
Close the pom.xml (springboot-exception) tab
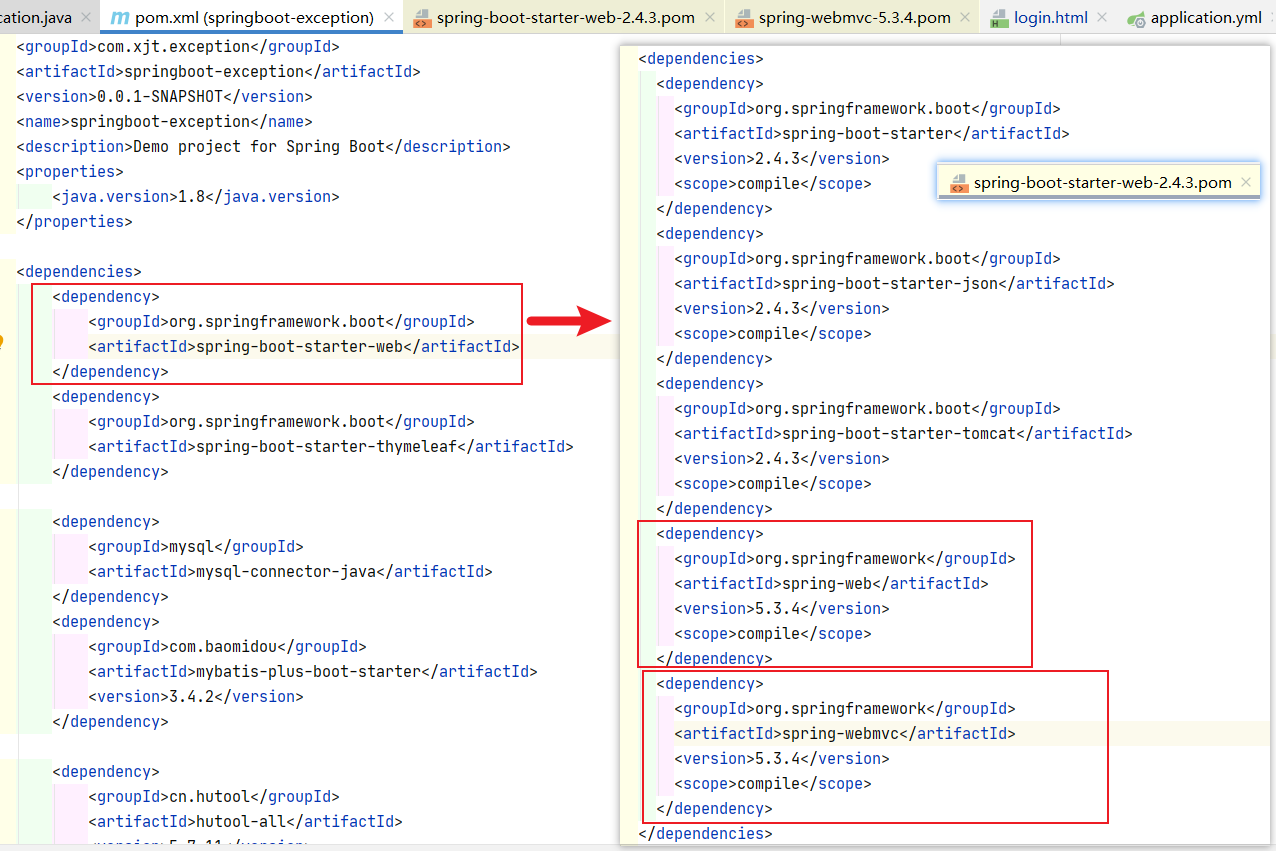390,18
